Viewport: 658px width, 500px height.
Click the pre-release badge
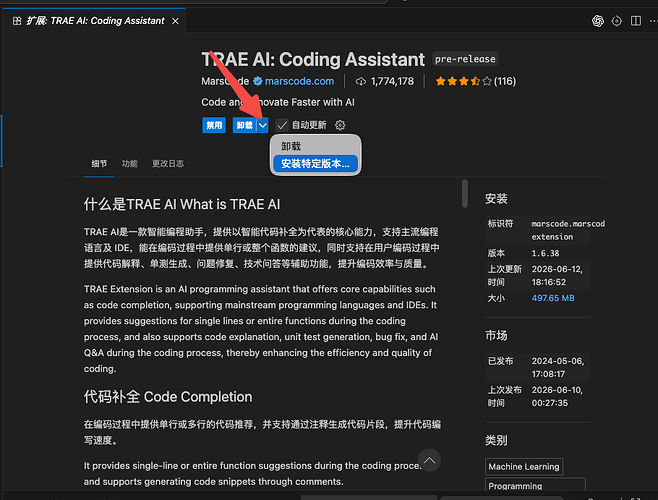[465, 59]
